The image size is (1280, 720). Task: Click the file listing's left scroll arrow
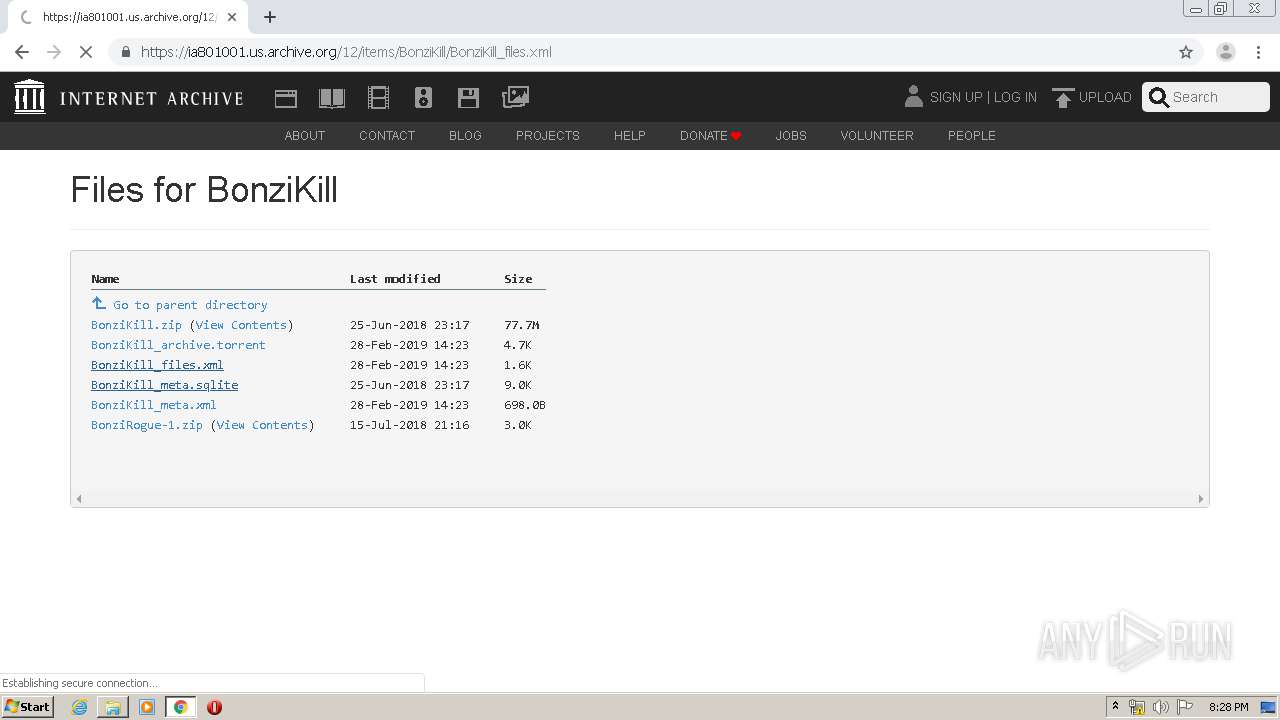click(x=79, y=498)
